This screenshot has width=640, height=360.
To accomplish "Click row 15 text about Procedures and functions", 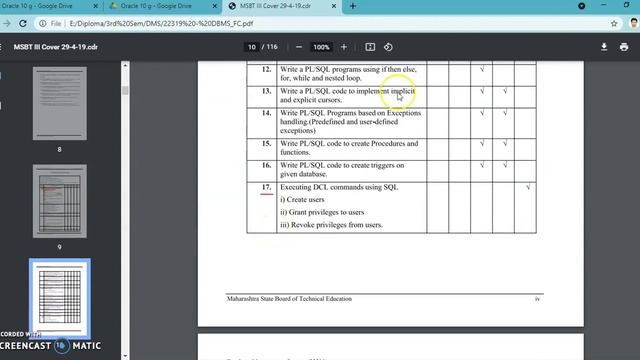I will (x=349, y=148).
